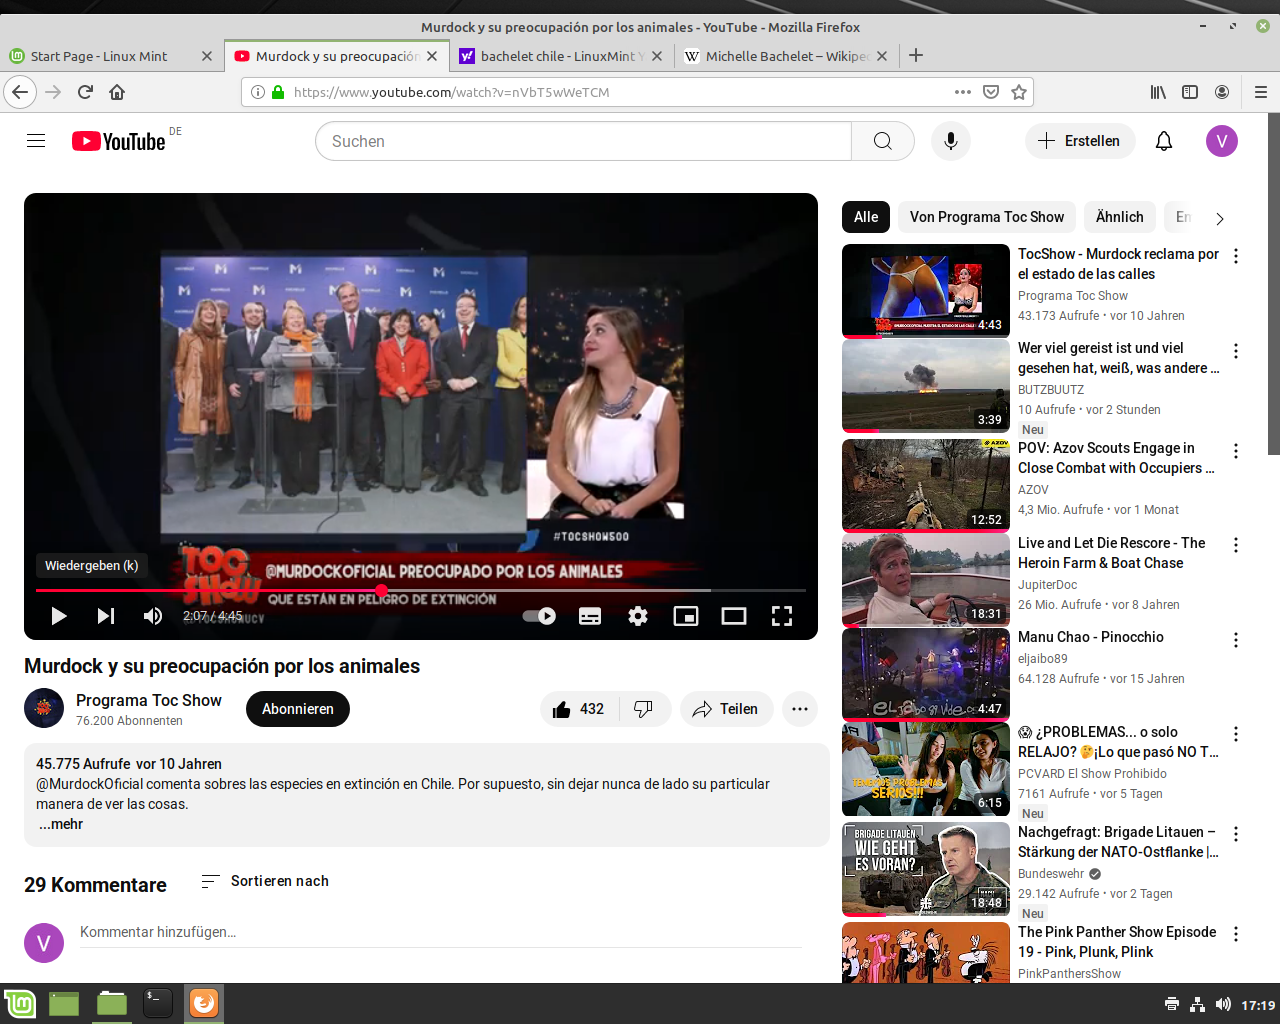Open a new Firefox tab
Image resolution: width=1280 pixels, height=1024 pixels.
916,56
